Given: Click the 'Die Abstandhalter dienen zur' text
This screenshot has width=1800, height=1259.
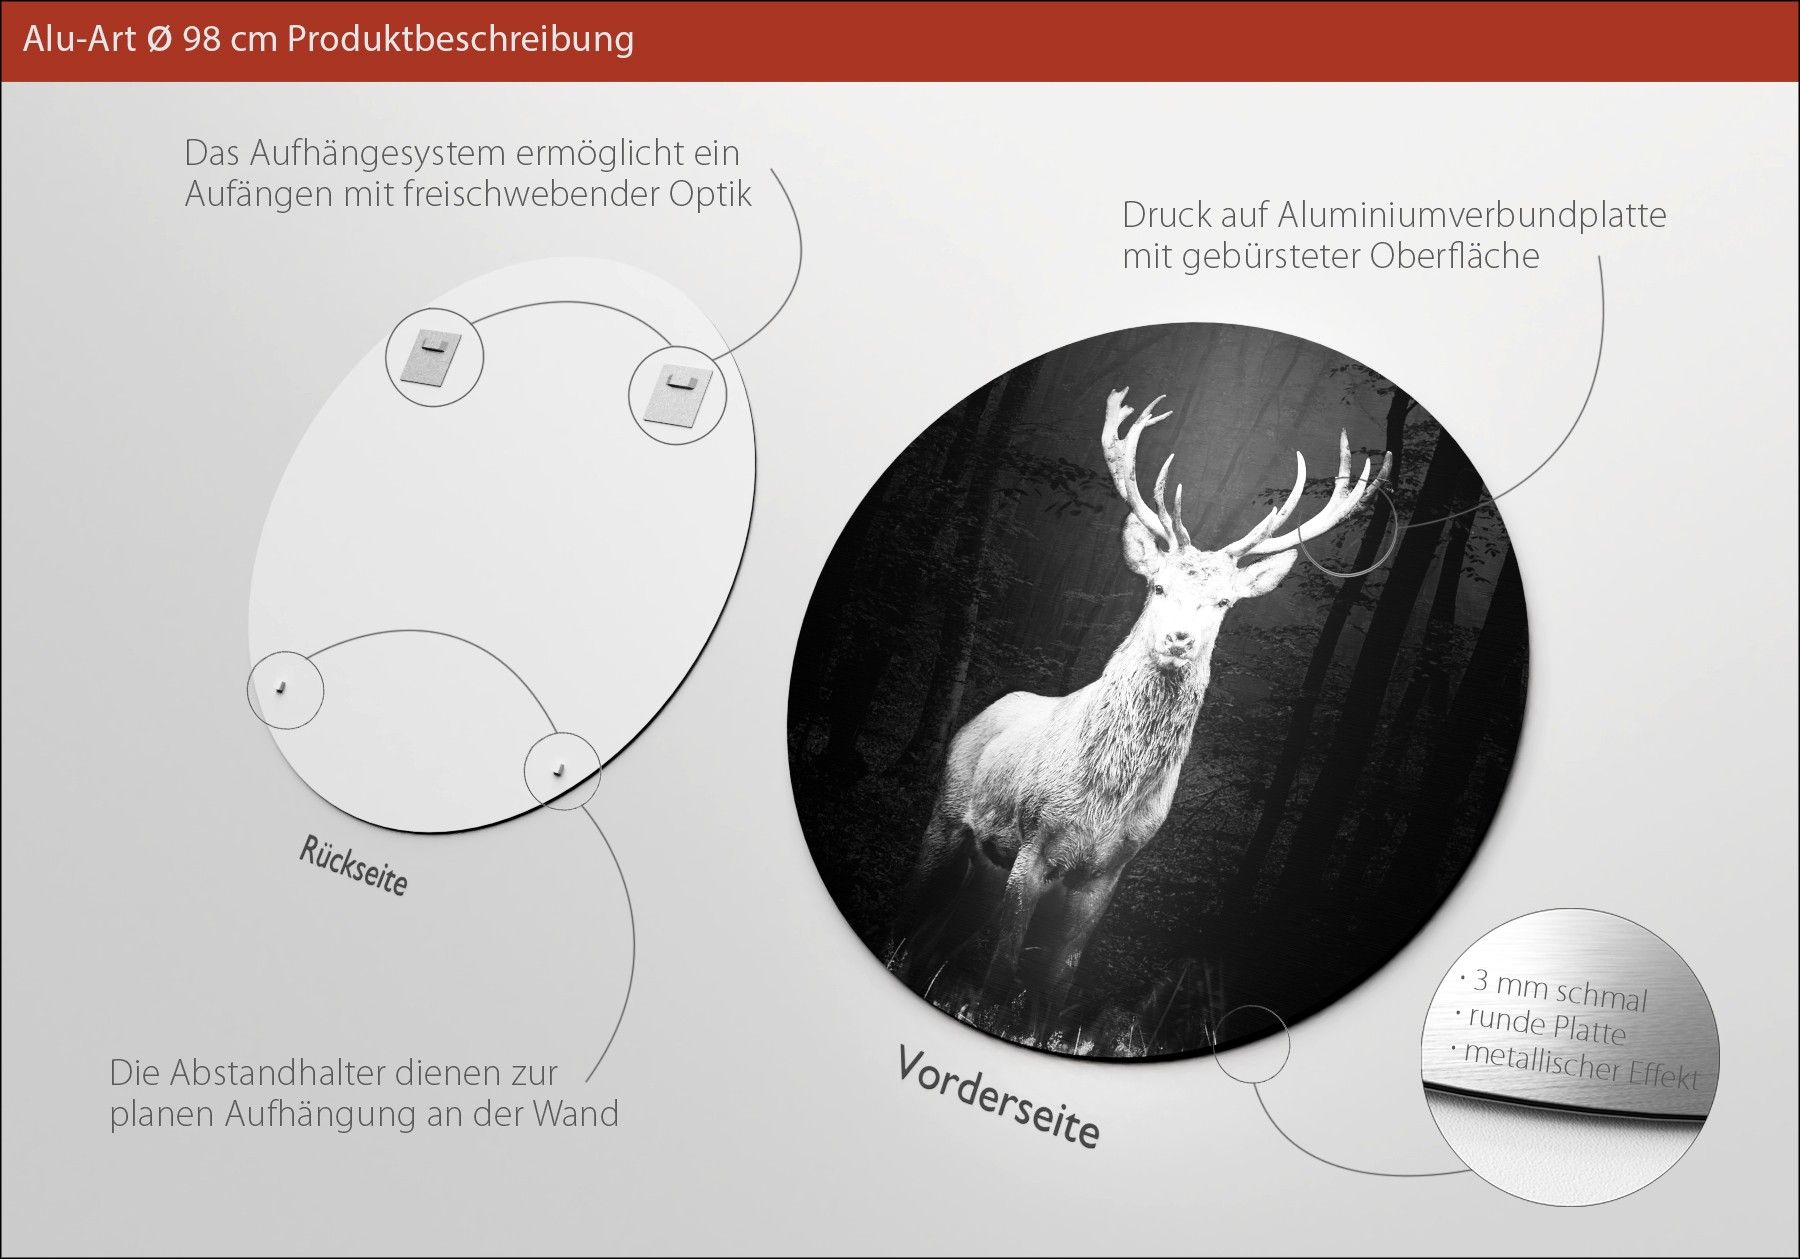Looking at the screenshot, I should coord(333,1073).
